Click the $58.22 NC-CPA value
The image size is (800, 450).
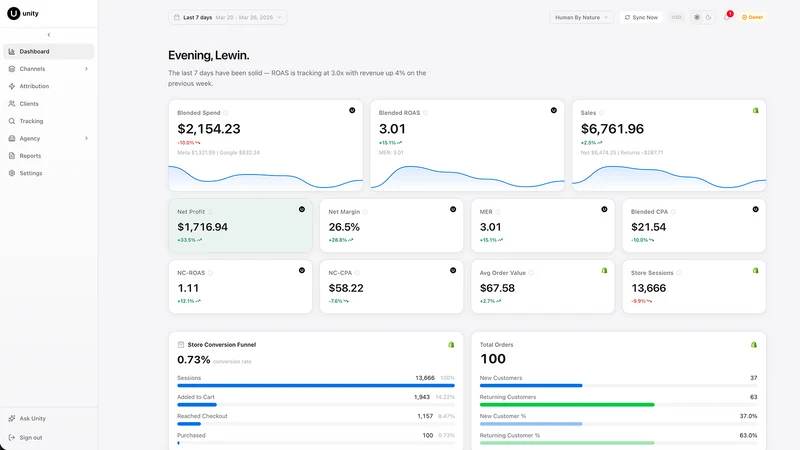346,288
